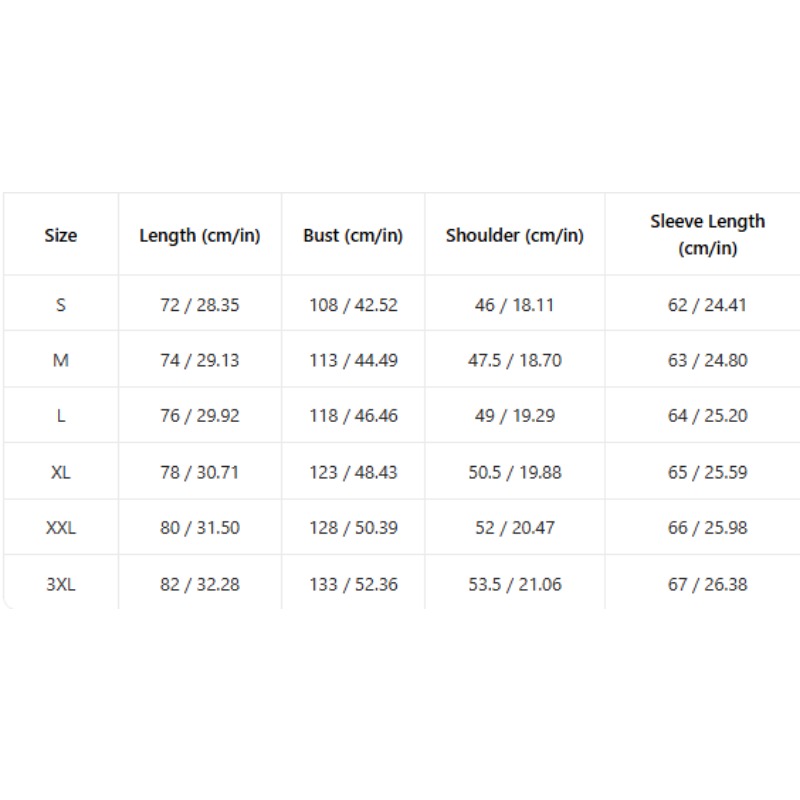Click the Bust (cm/in) column header
The height and width of the screenshot is (800, 800).
pos(353,235)
